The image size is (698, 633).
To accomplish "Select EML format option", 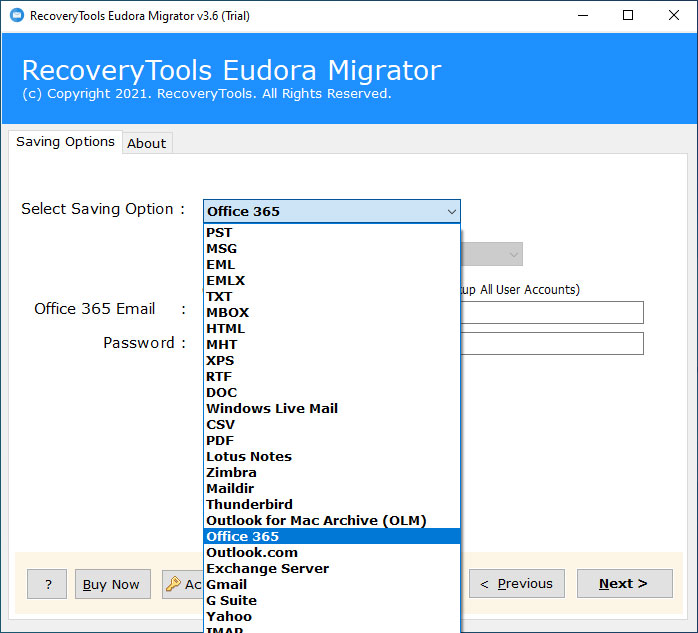I will tap(332, 265).
